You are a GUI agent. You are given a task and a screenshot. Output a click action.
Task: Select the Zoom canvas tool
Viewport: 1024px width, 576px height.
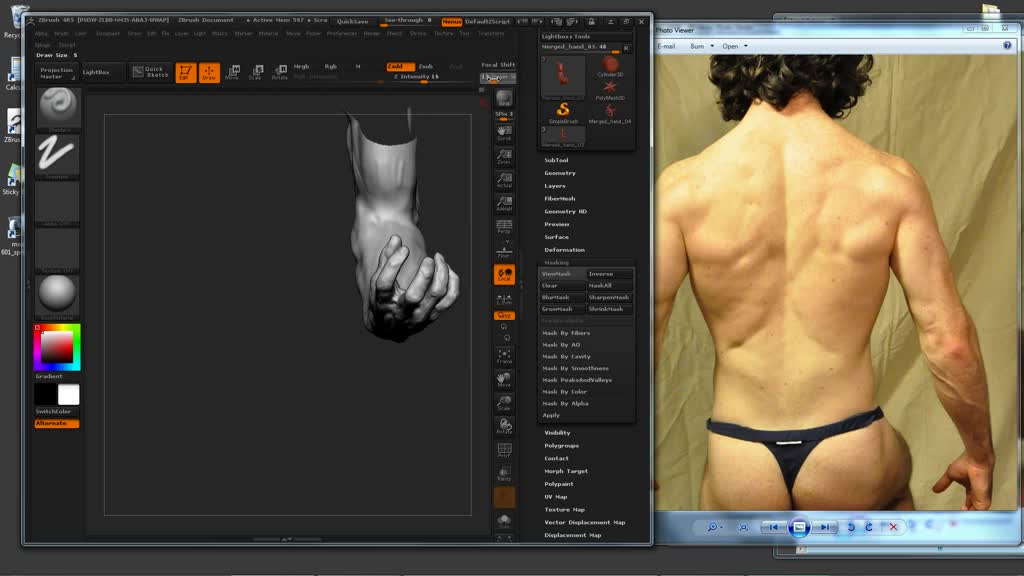coord(504,157)
